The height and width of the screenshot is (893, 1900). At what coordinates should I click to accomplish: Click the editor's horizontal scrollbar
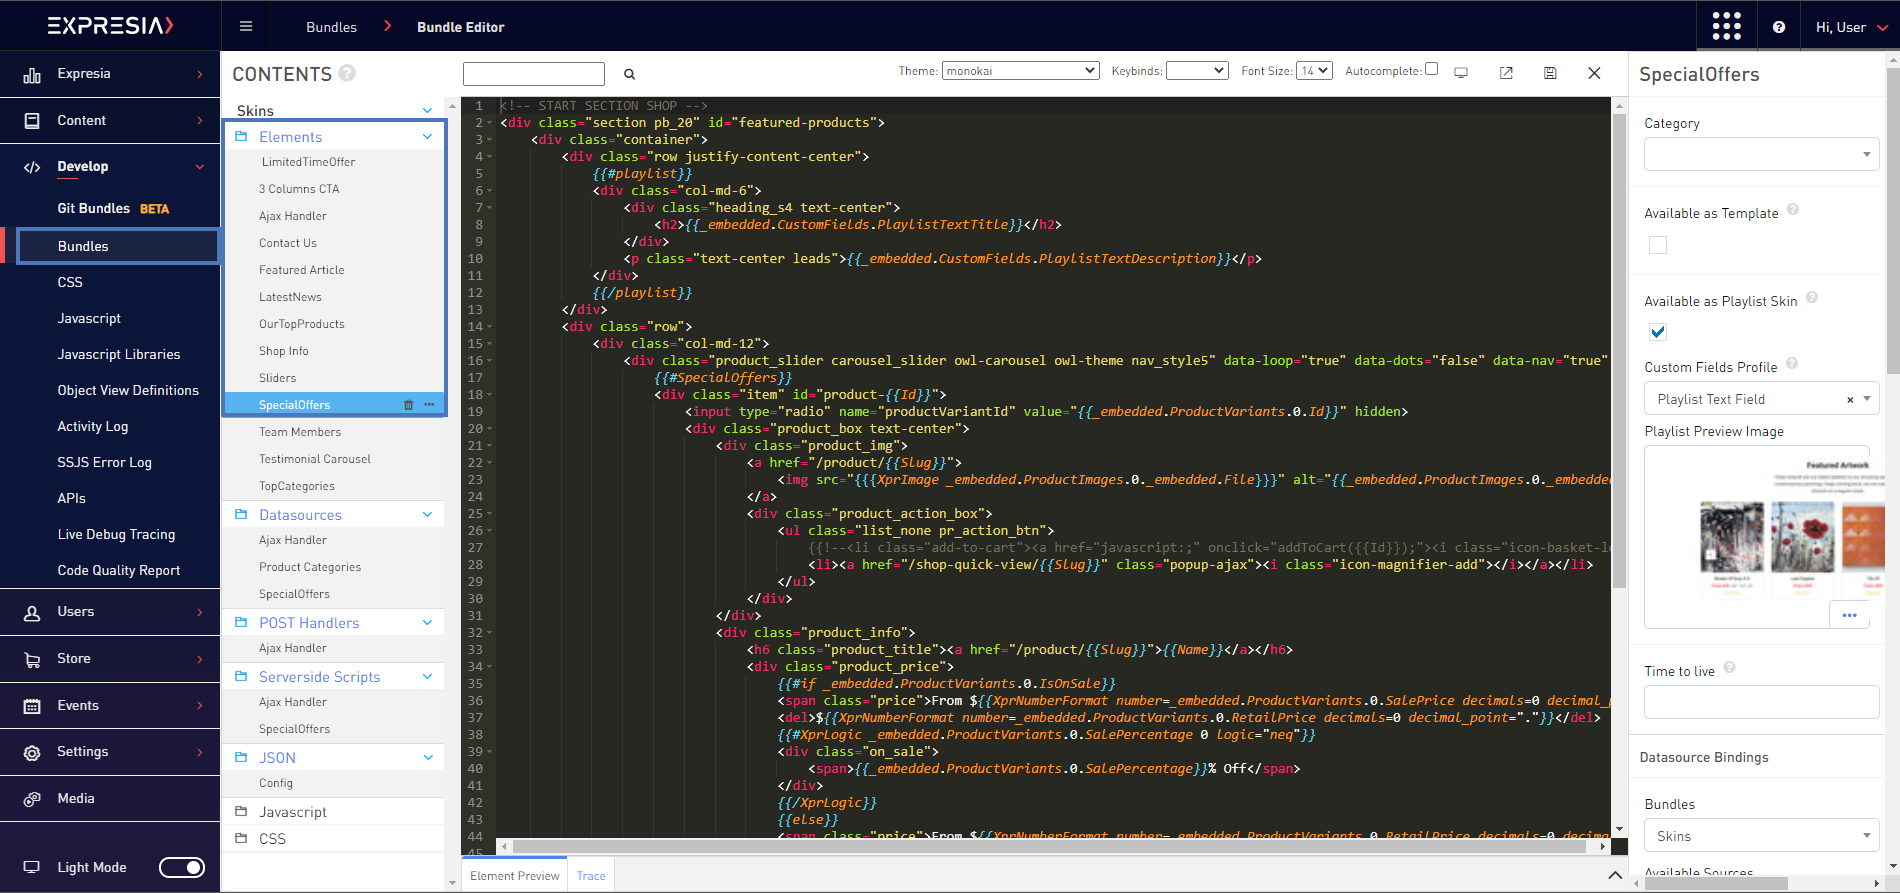1050,846
